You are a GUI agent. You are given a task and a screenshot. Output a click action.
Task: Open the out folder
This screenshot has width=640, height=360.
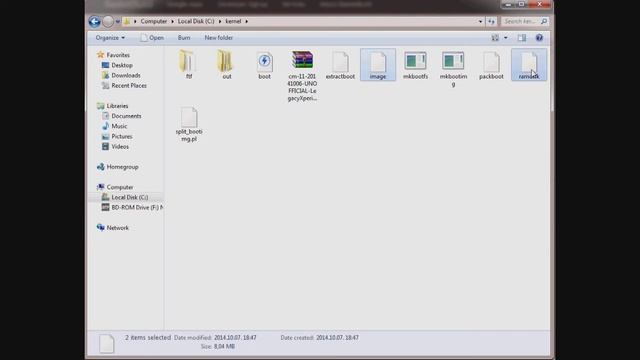227,64
